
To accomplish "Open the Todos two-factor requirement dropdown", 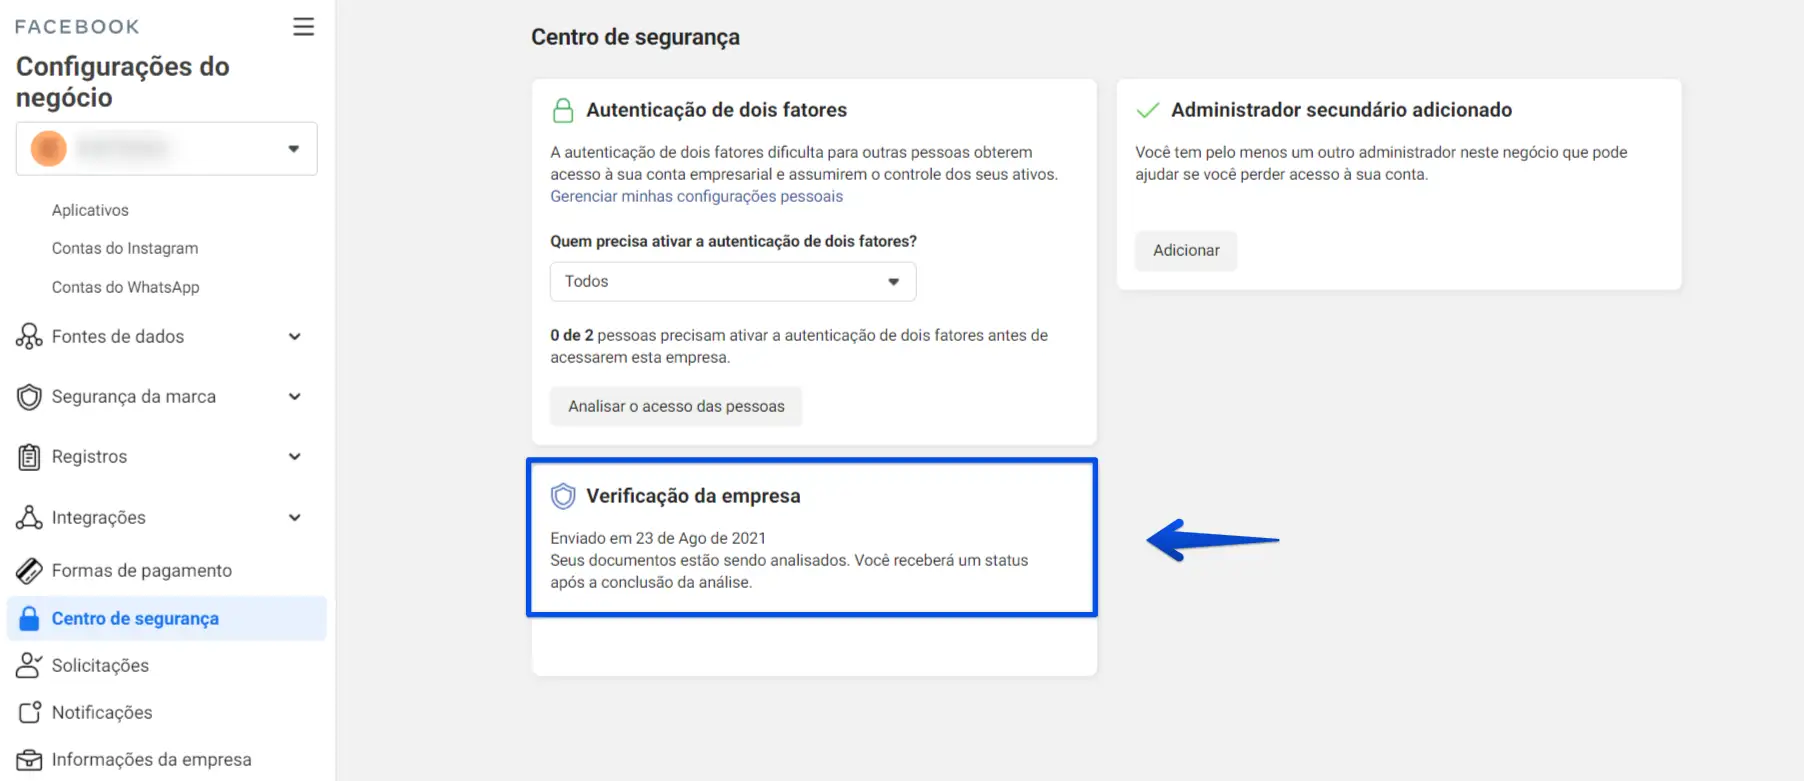I will [x=733, y=282].
